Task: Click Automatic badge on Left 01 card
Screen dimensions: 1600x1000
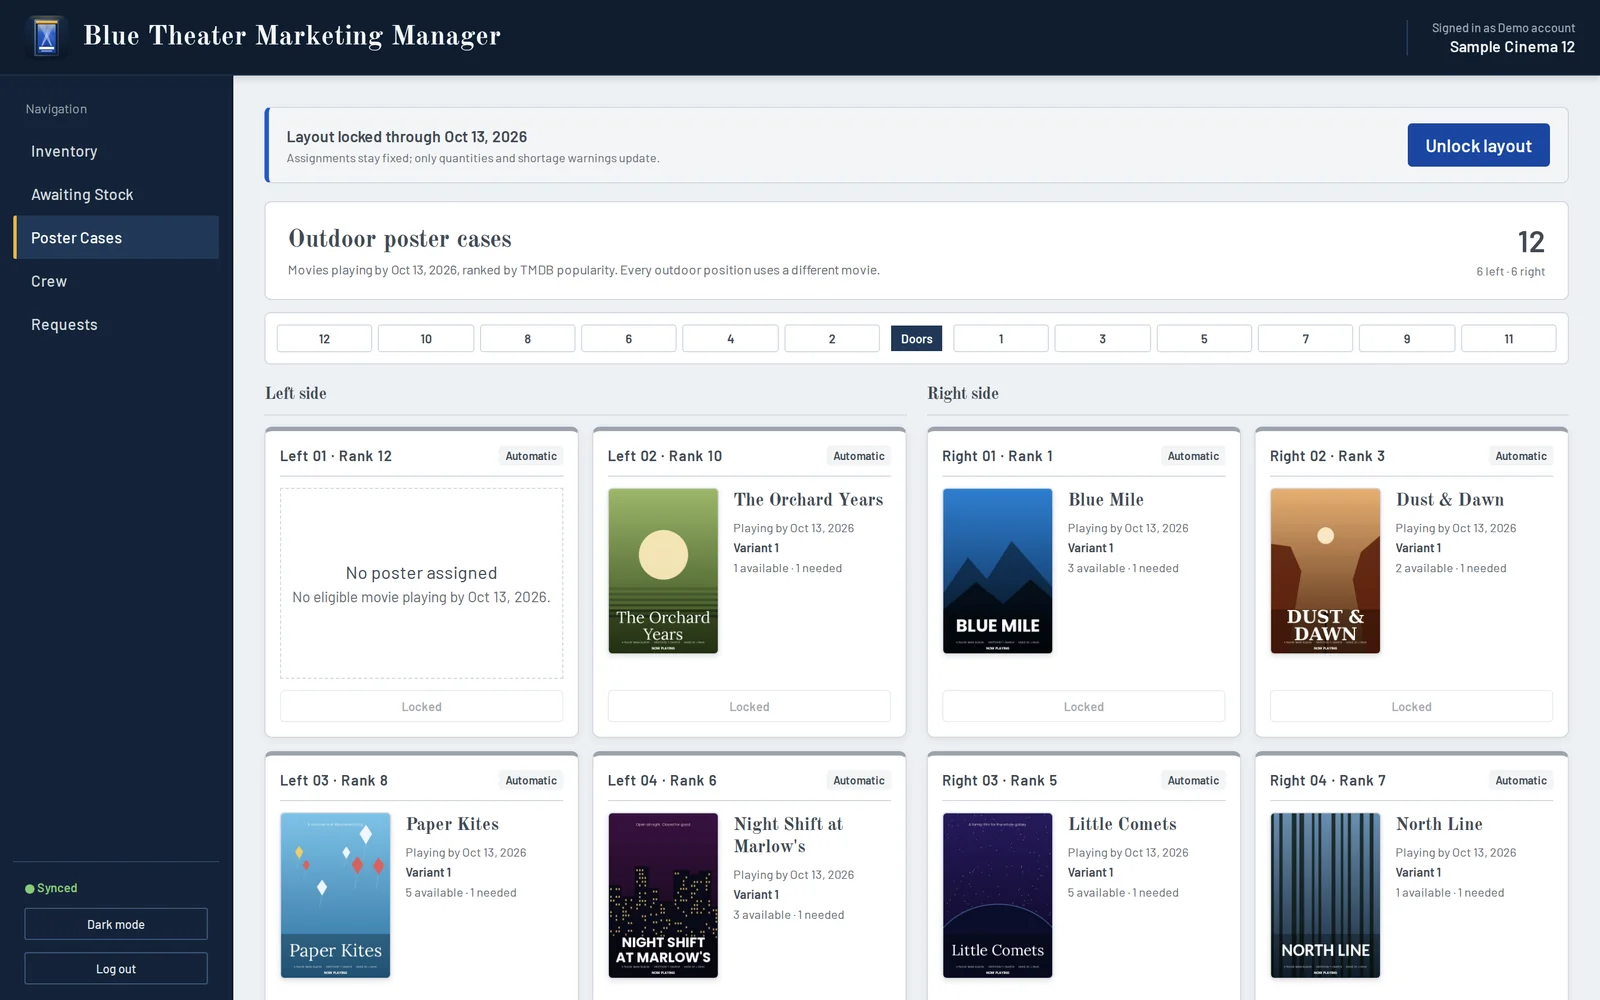Action: coord(531,456)
